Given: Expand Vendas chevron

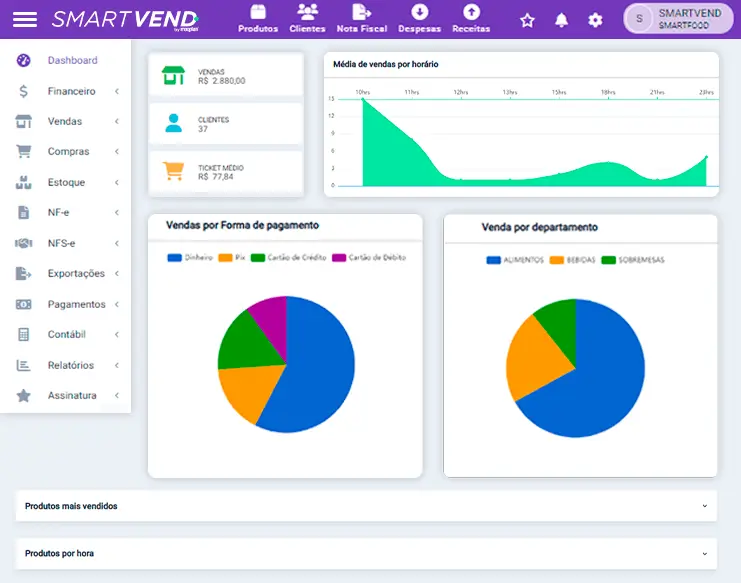Looking at the screenshot, I should (117, 121).
